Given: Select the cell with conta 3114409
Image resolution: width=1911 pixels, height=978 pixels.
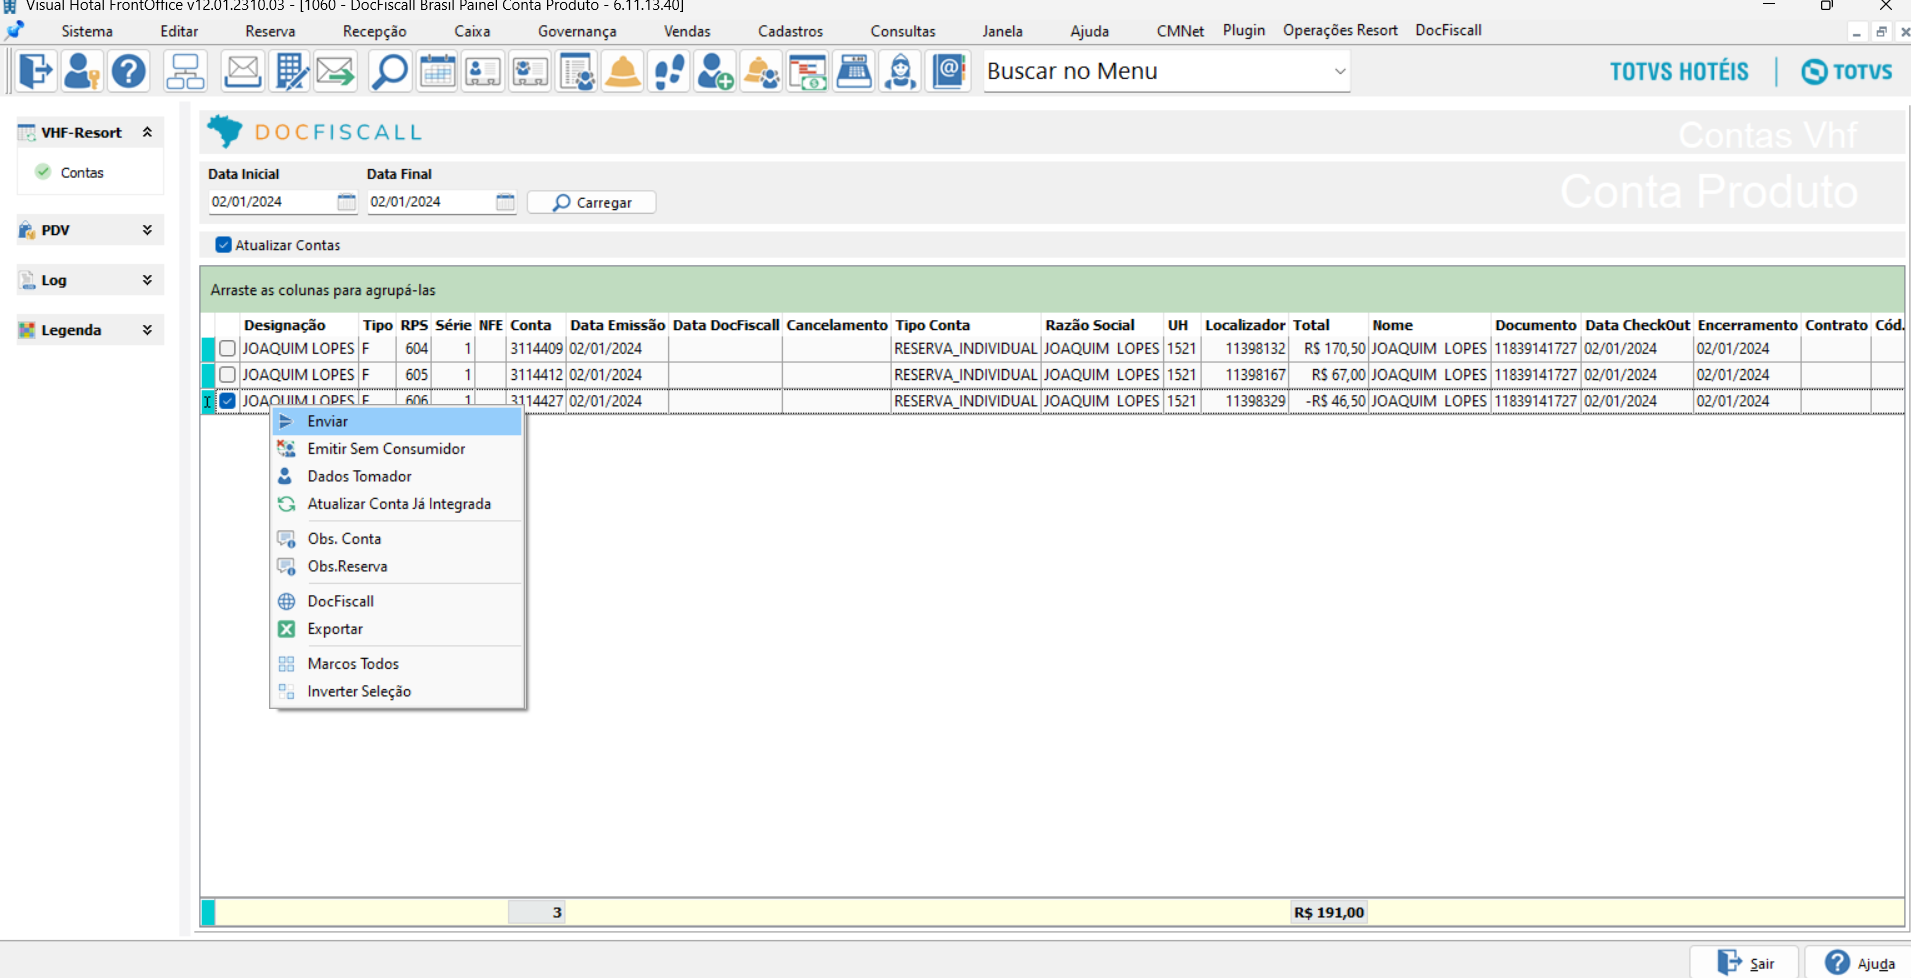Looking at the screenshot, I should point(537,349).
